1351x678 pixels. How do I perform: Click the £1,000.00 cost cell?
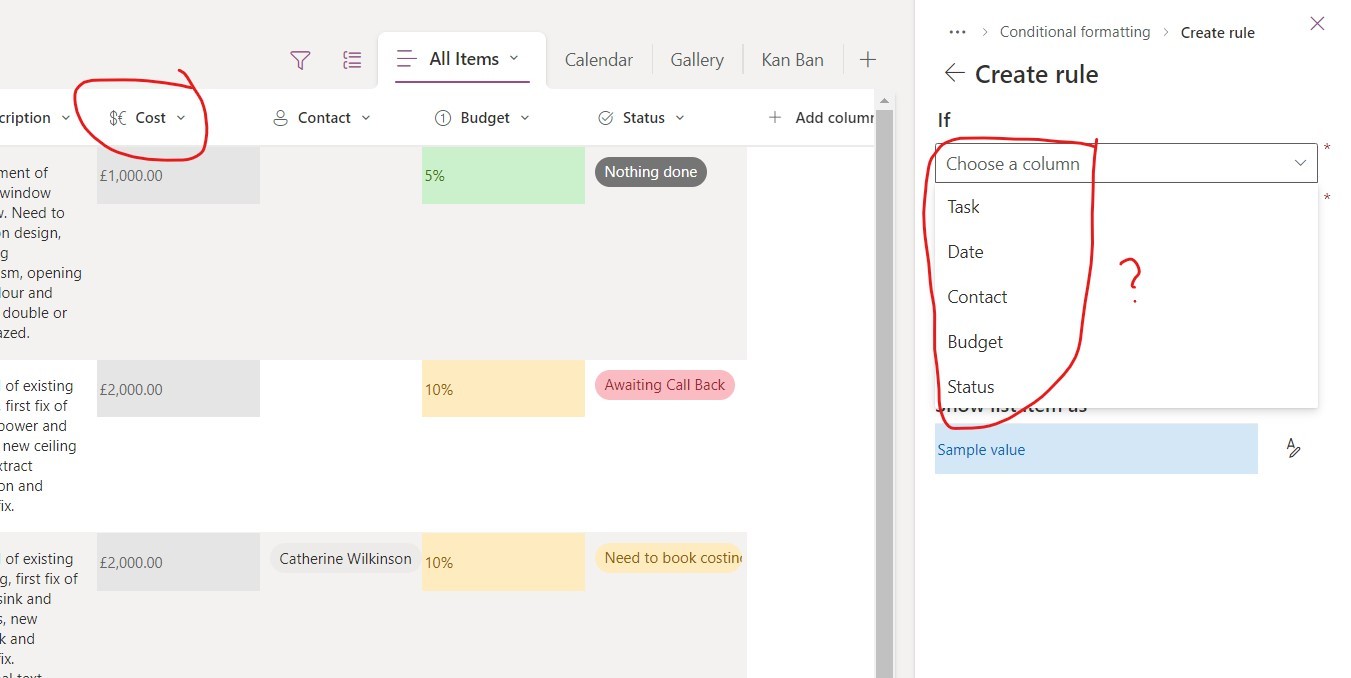178,175
